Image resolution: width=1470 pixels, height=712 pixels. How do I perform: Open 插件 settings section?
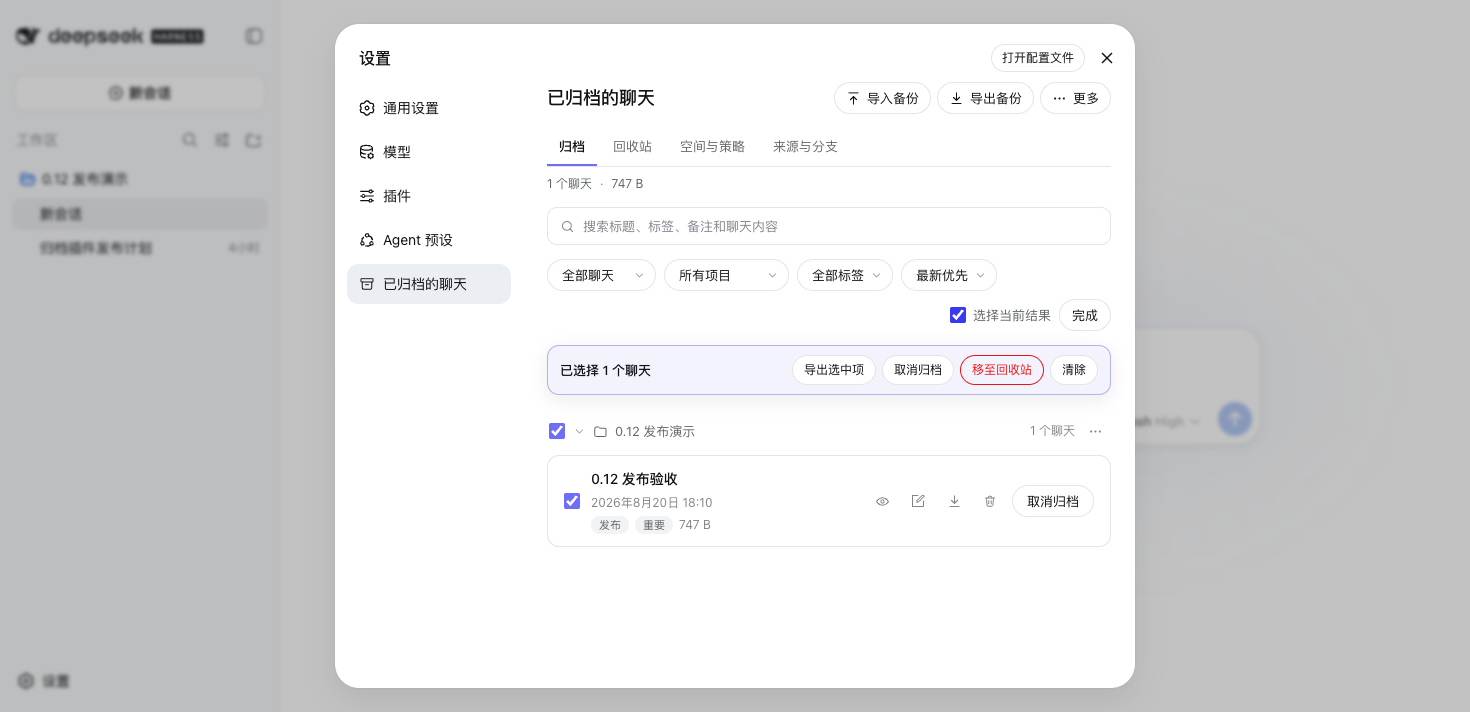point(429,196)
